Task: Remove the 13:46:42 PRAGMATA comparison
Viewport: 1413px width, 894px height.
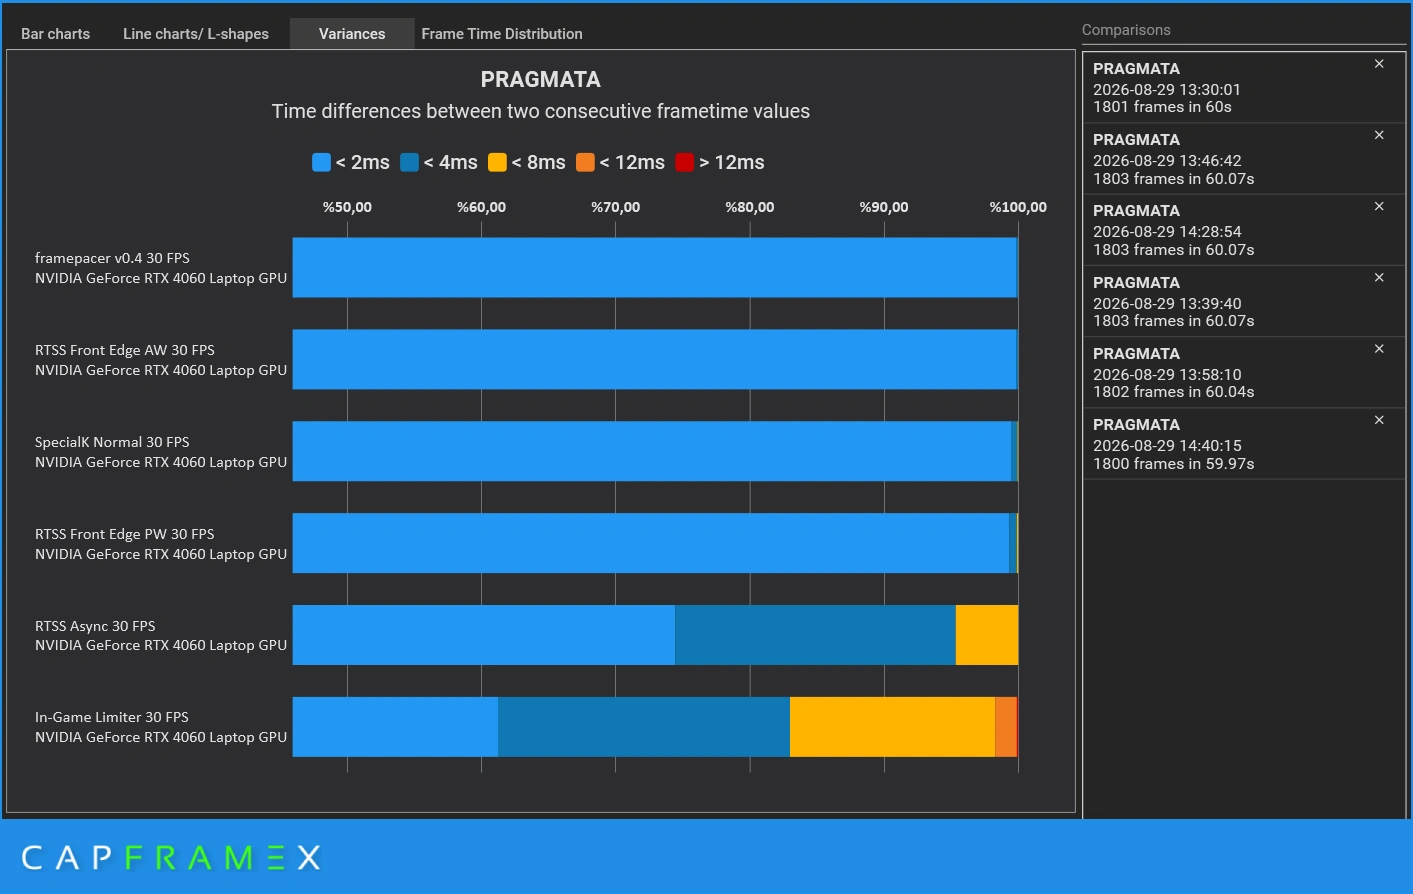Action: [1379, 135]
